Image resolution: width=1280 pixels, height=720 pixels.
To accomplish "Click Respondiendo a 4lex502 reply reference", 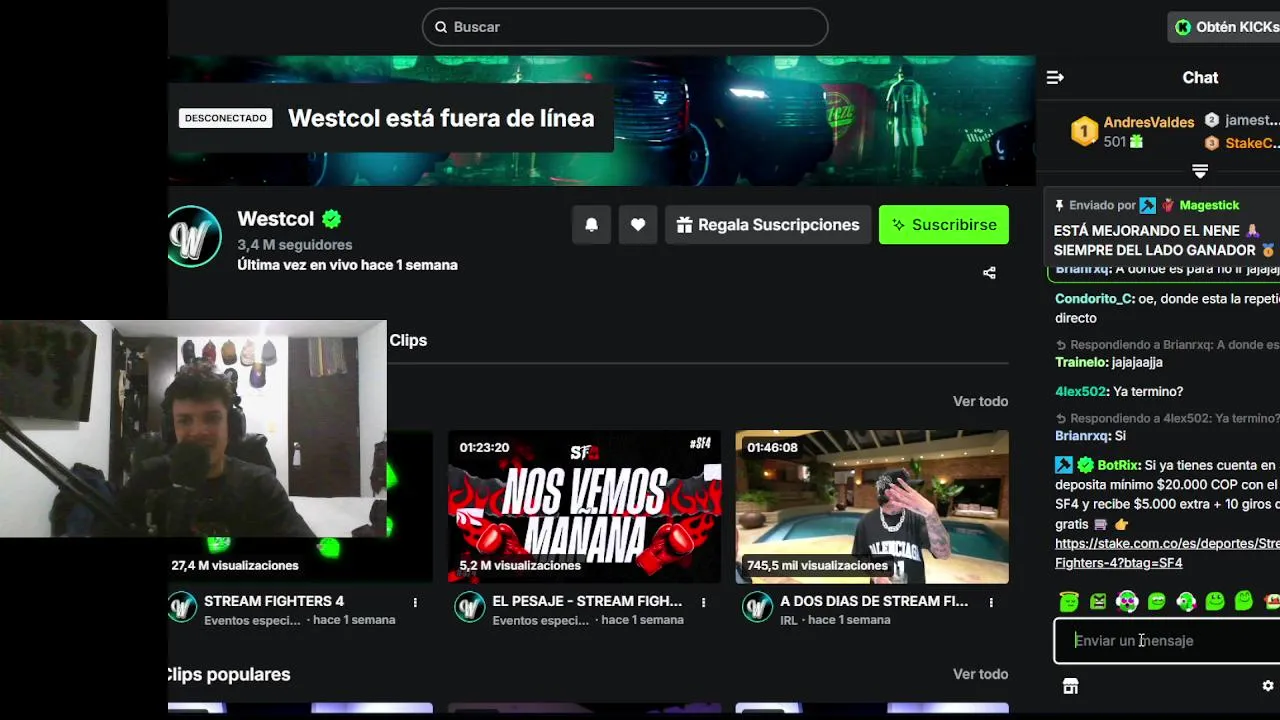I will 1167,418.
